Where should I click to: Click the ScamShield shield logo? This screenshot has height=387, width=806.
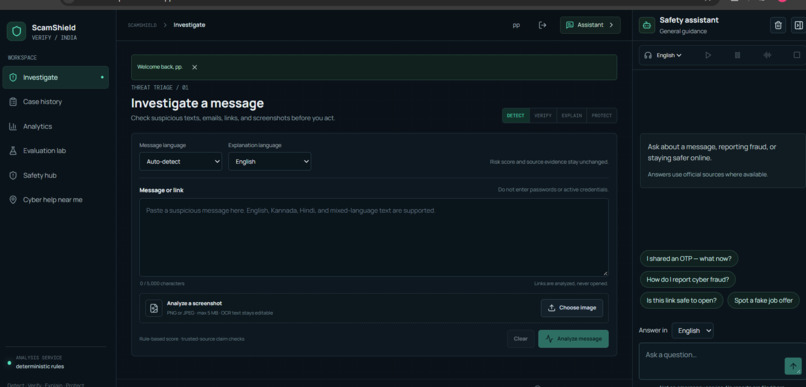pyautogui.click(x=16, y=31)
